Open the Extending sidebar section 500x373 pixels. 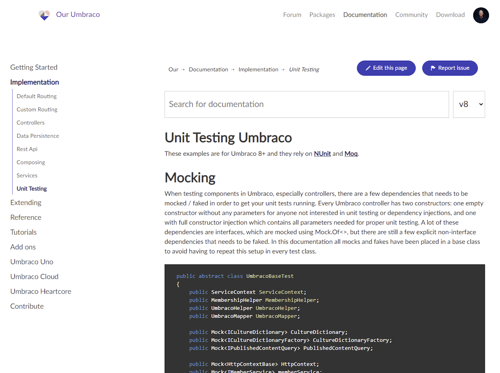26,203
